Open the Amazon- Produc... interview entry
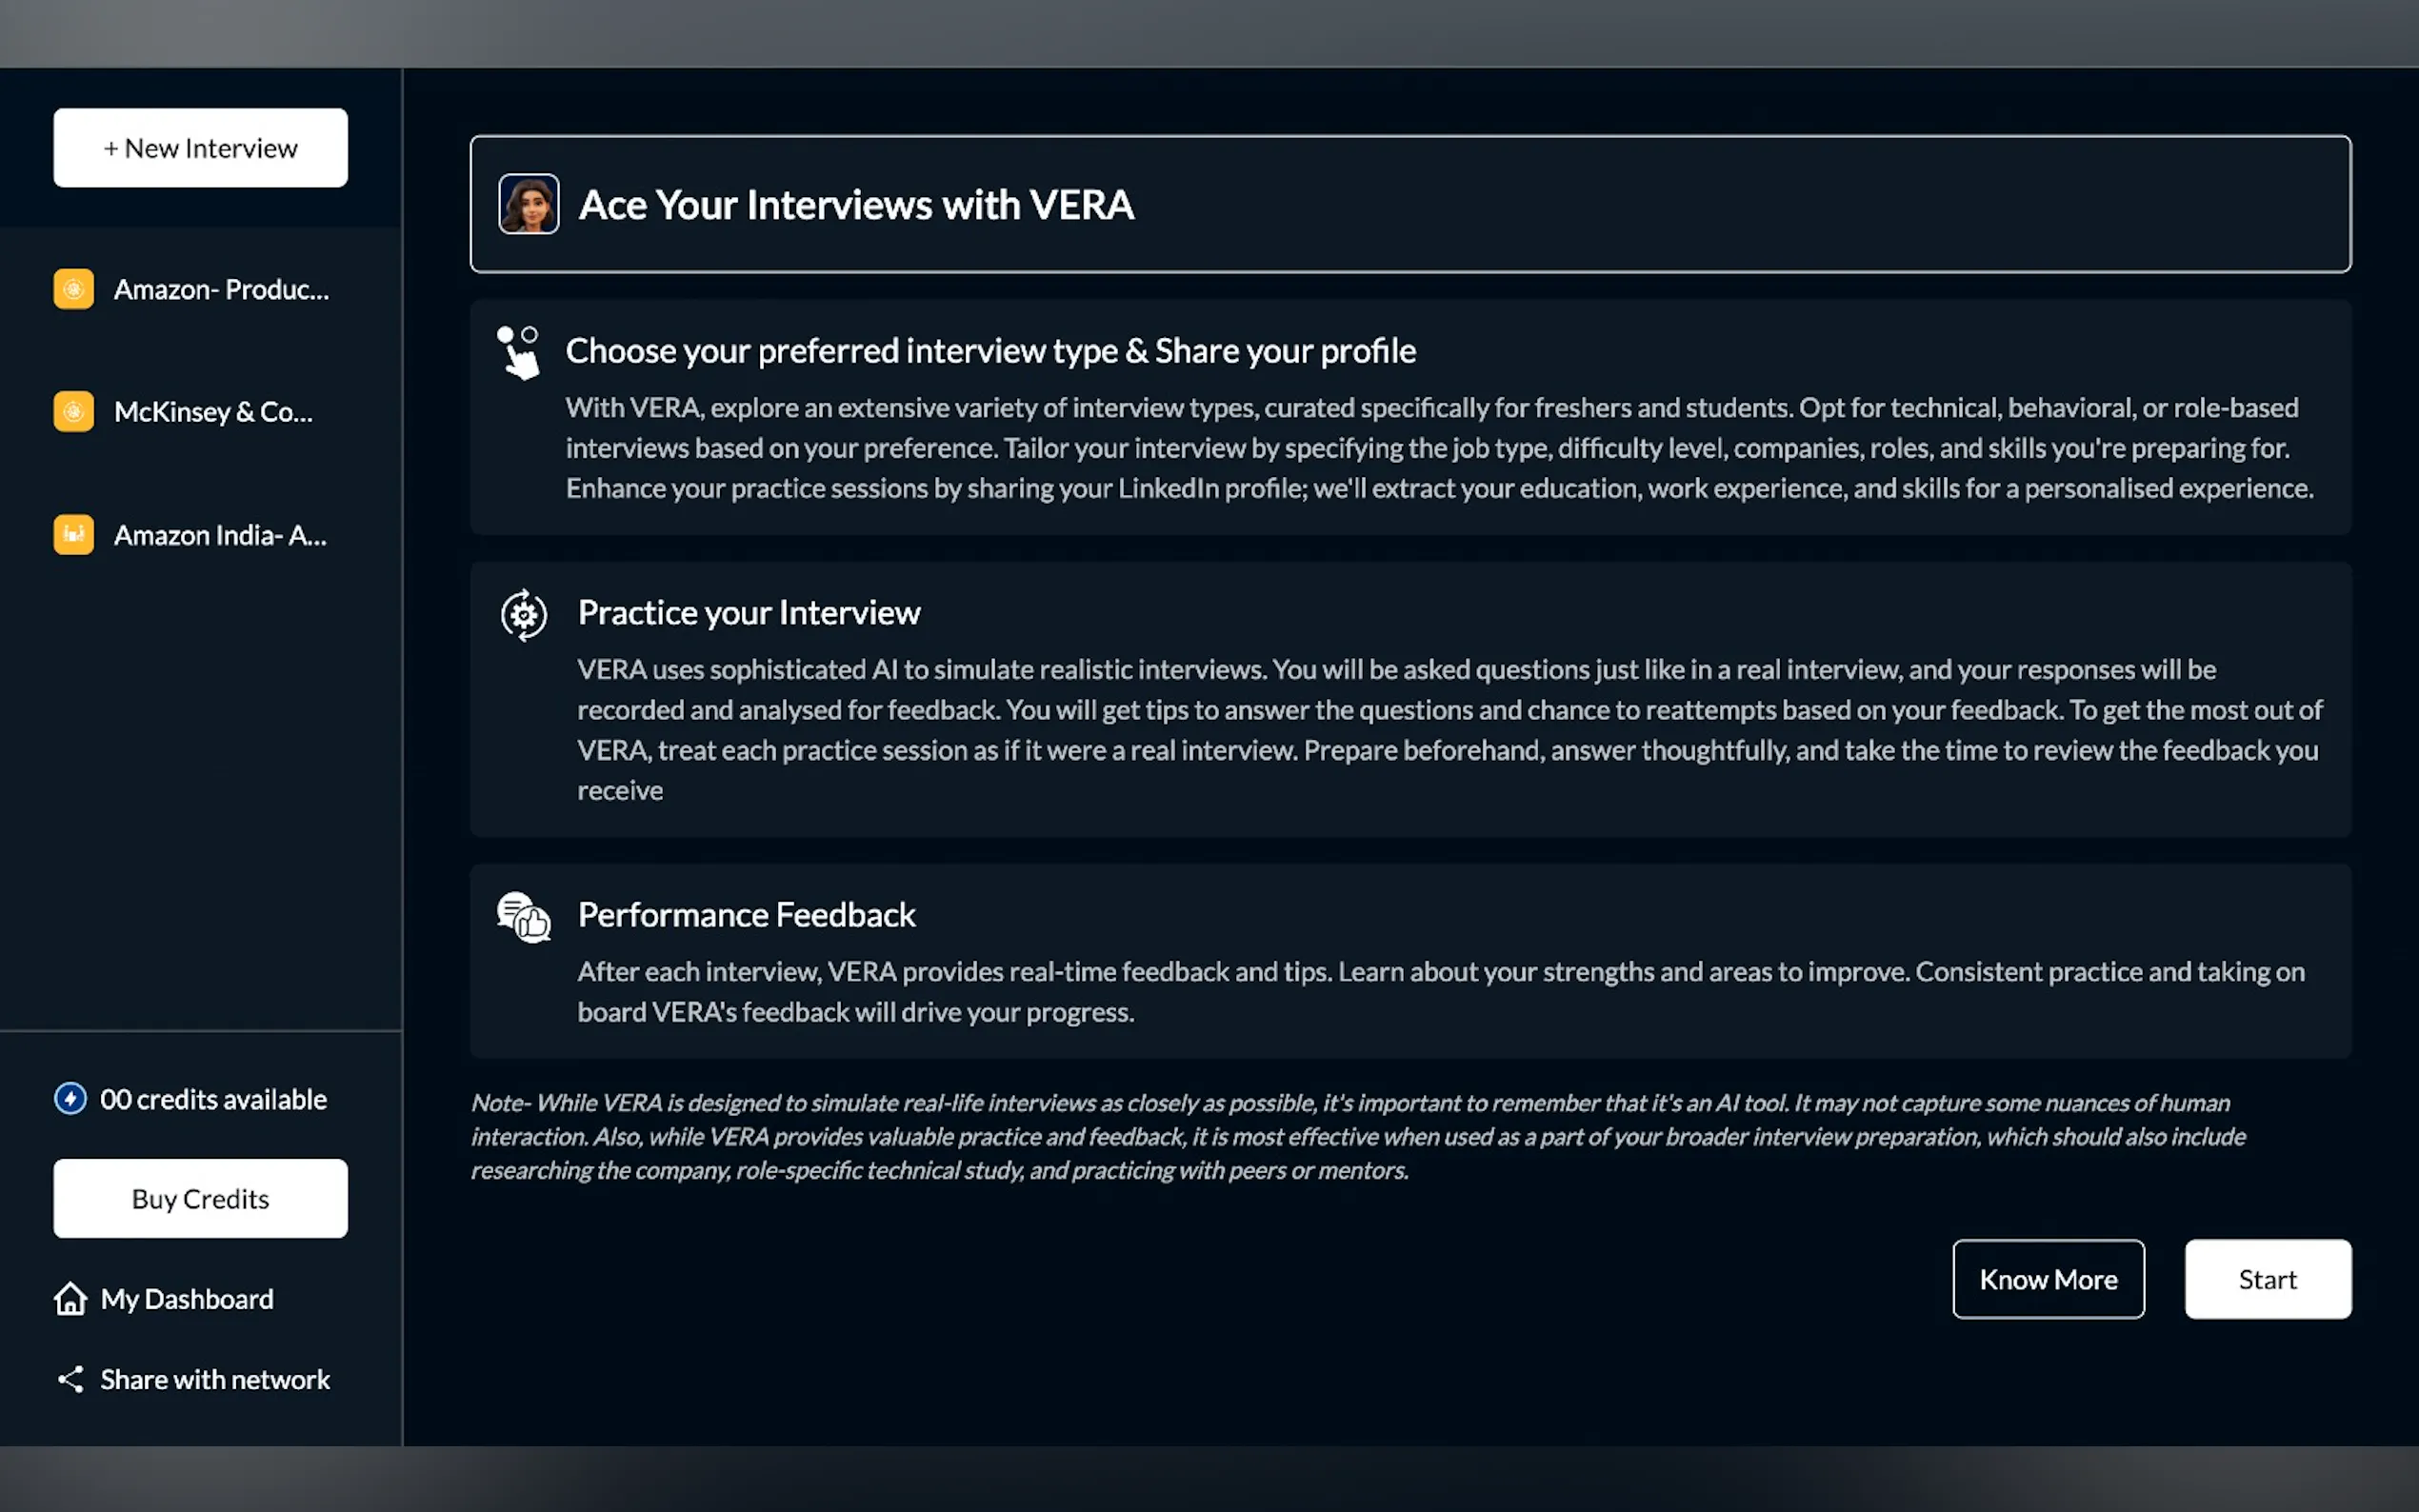 pyautogui.click(x=221, y=290)
